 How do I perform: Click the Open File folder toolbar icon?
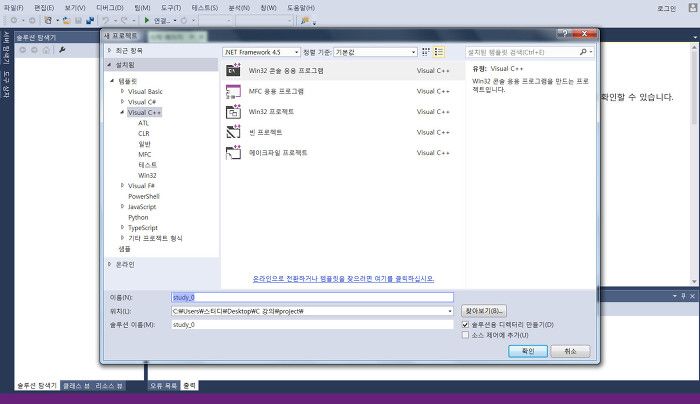click(67, 20)
